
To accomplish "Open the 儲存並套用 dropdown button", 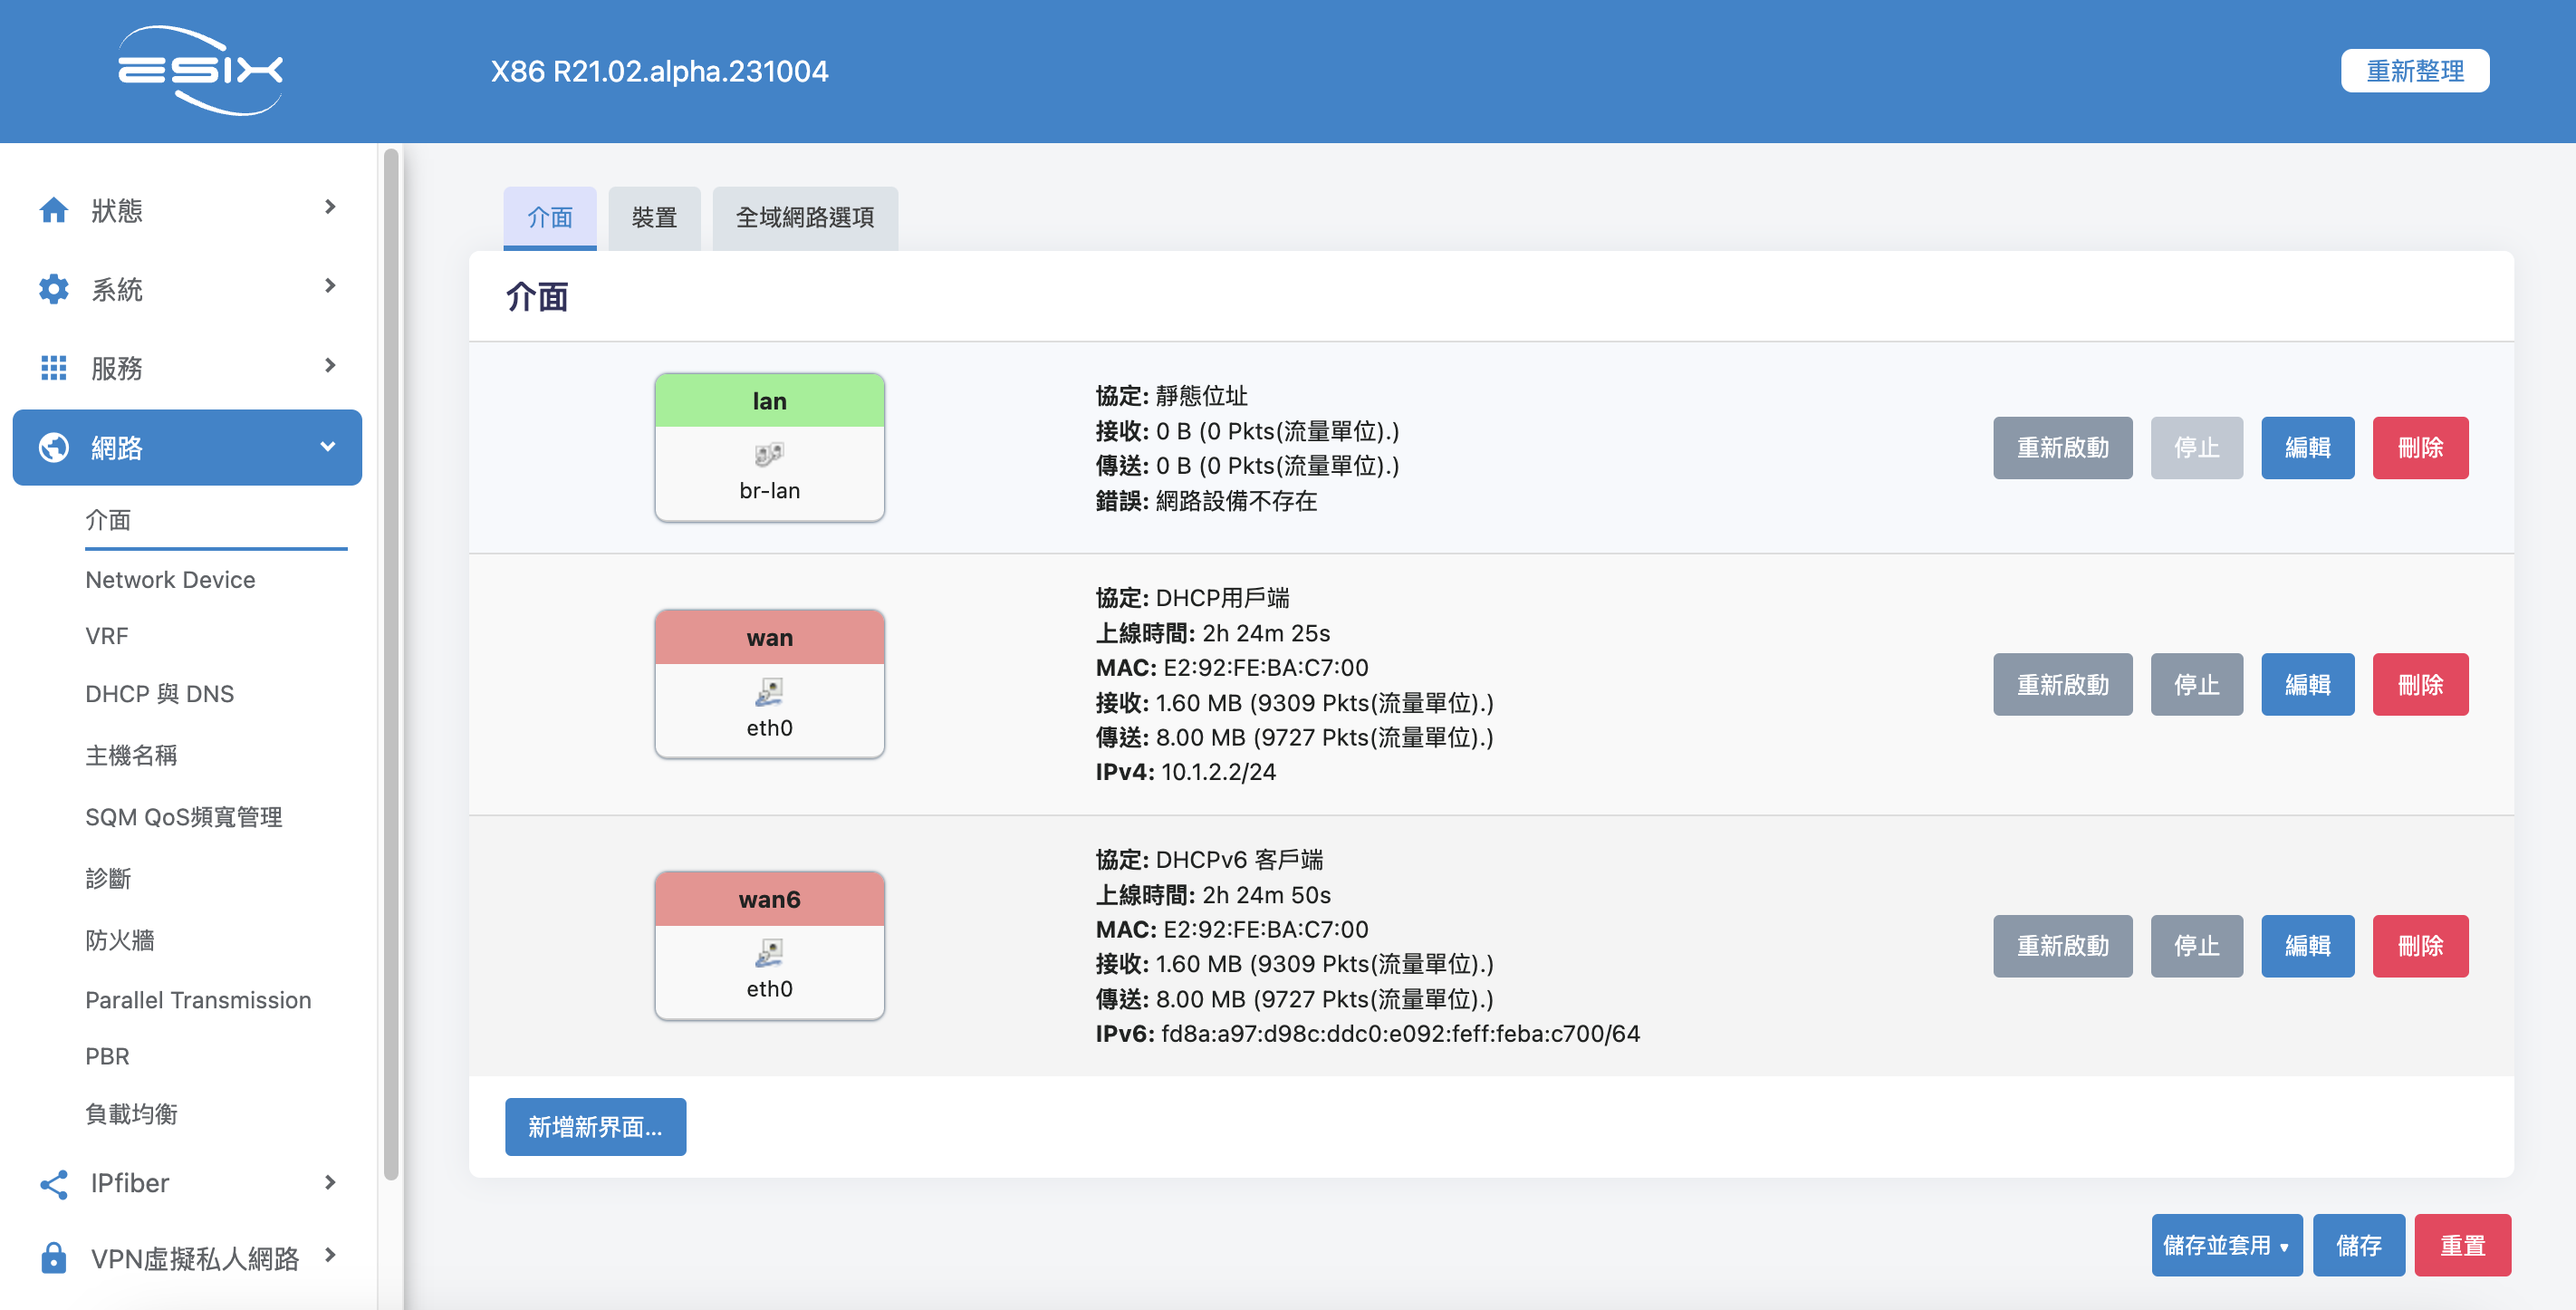I will click(x=2226, y=1245).
